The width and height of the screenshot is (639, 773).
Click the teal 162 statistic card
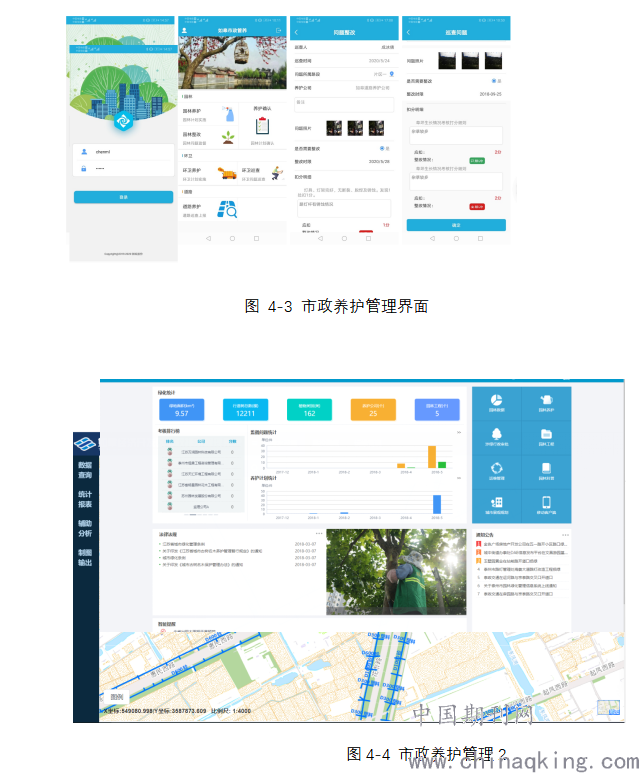[x=309, y=410]
